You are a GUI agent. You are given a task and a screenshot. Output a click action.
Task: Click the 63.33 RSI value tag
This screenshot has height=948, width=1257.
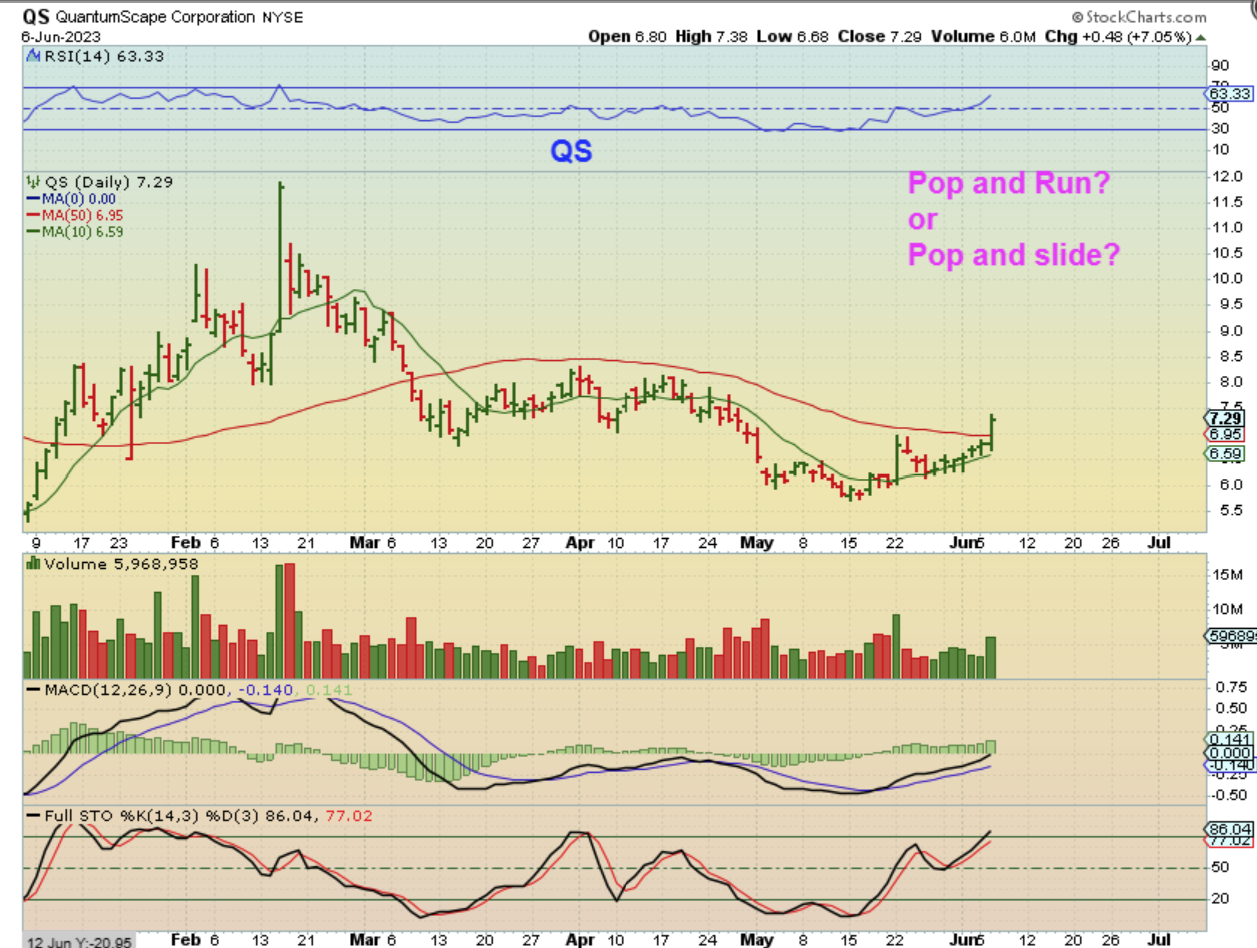pyautogui.click(x=1227, y=92)
